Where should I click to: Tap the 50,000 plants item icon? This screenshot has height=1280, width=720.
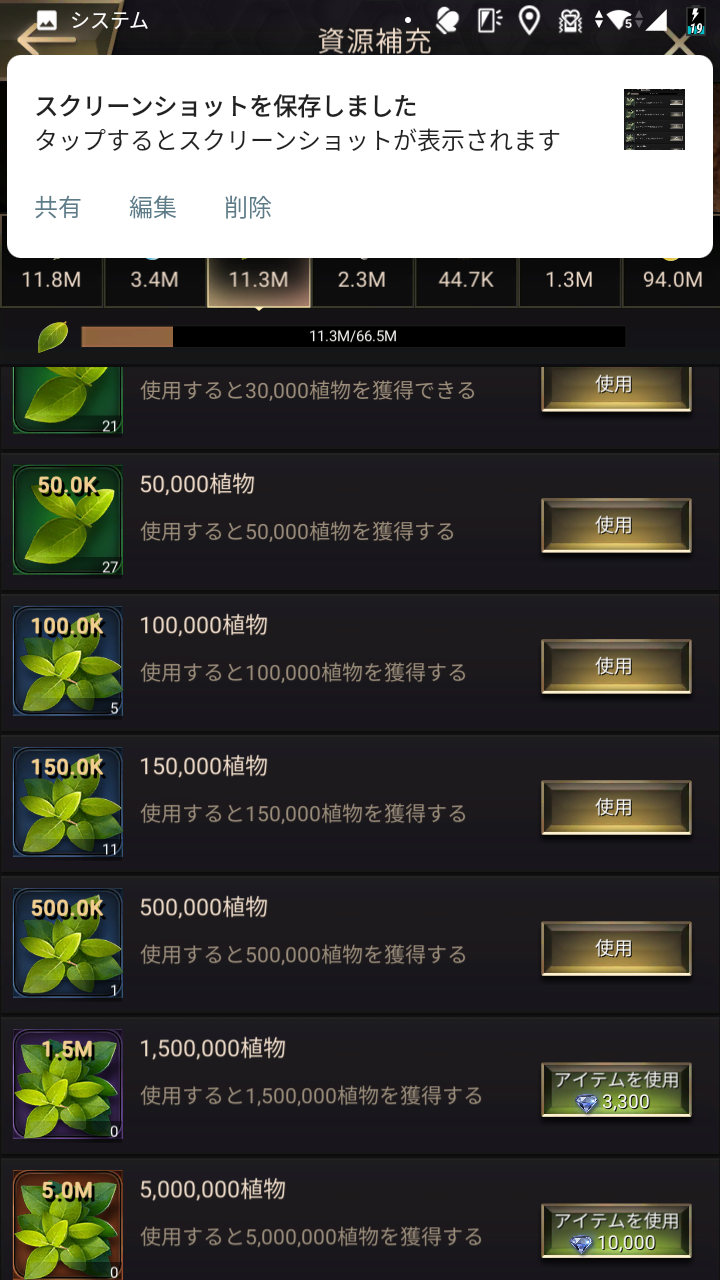(68, 520)
